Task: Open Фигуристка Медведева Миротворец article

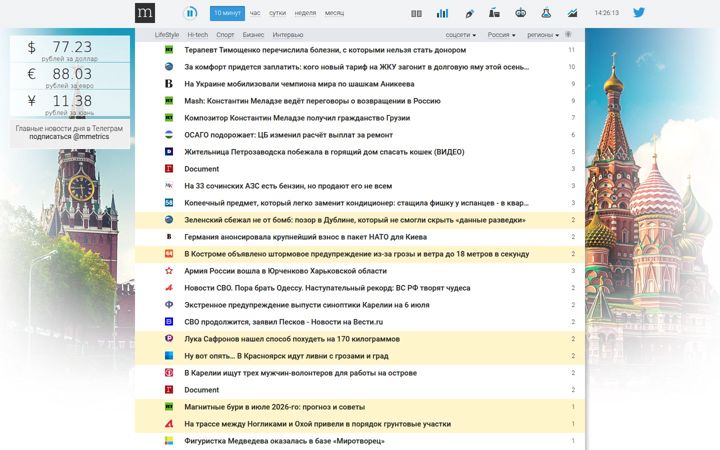Action: [284, 441]
